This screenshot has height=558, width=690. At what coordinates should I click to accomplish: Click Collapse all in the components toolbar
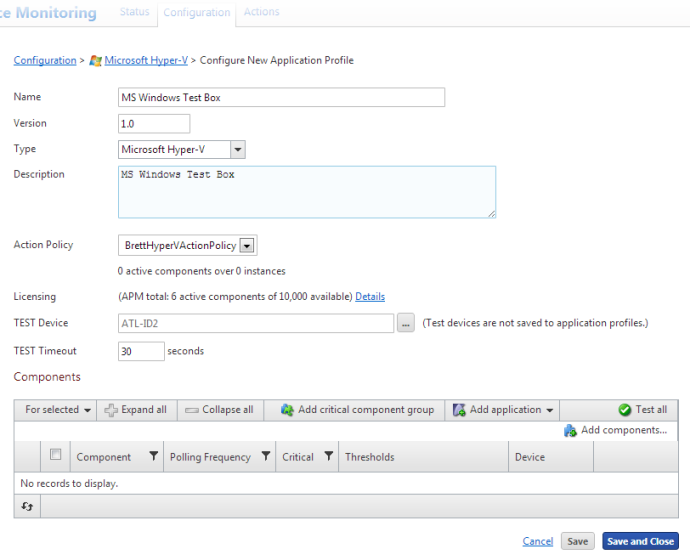tap(220, 410)
